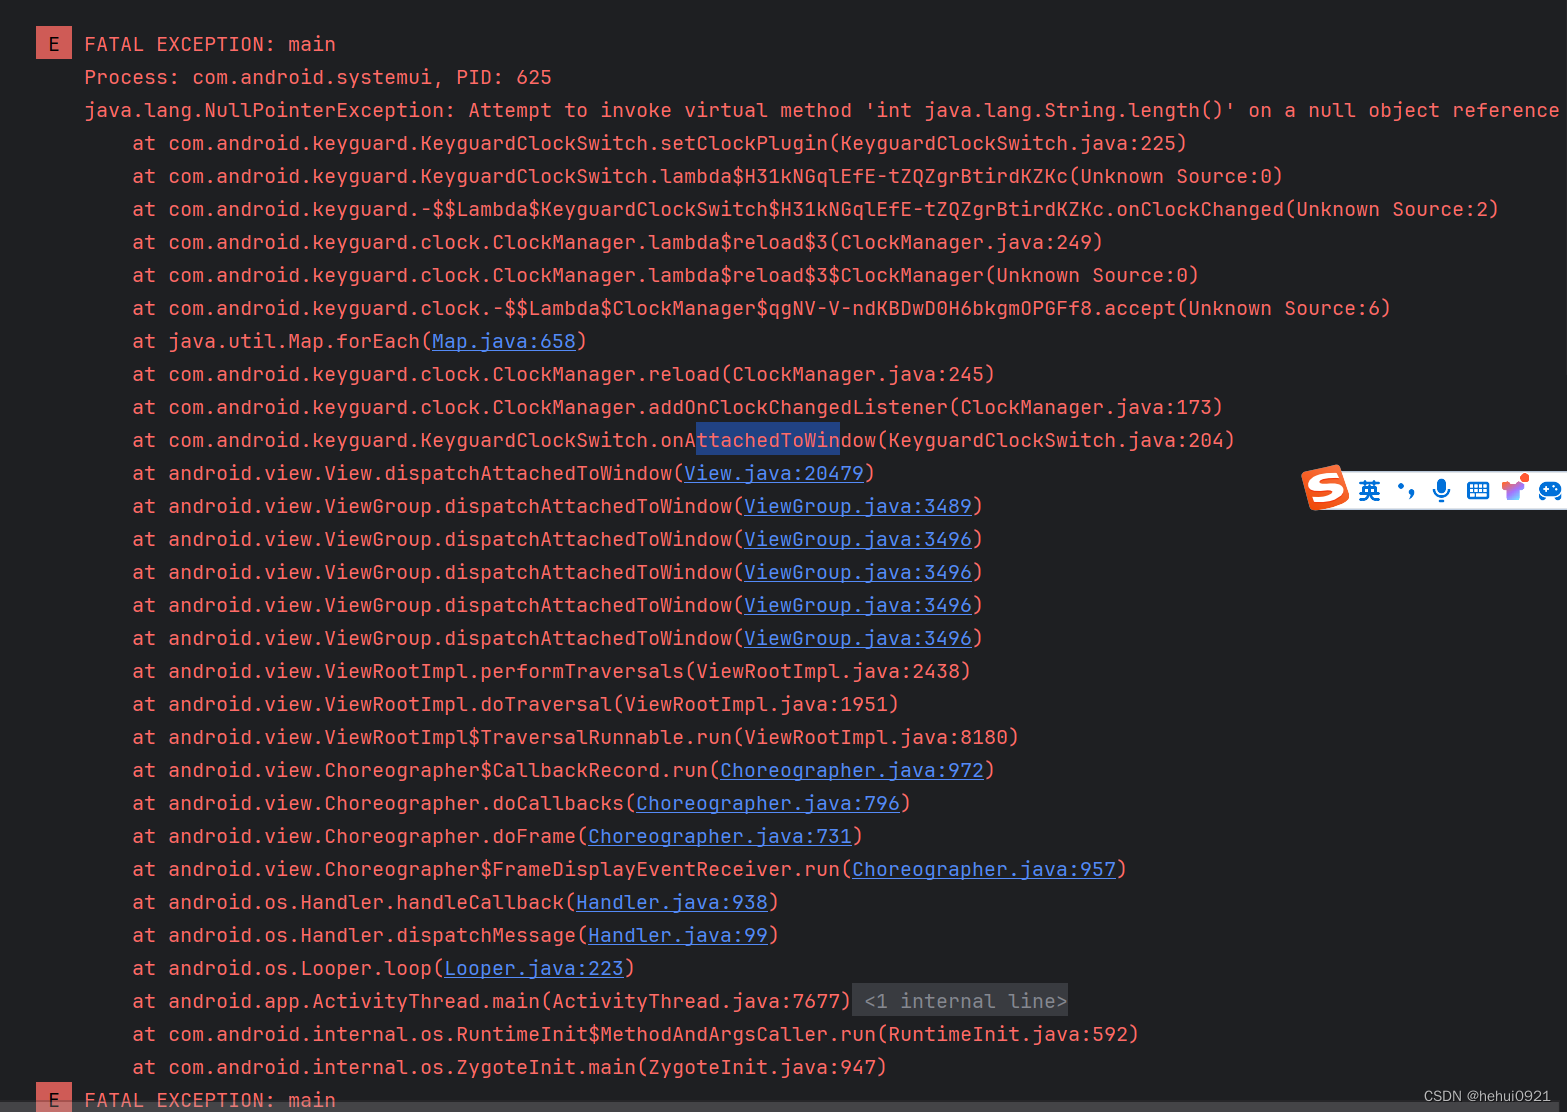
Task: Click the qgNV-V-ndKBDwD0H6bkgmOPGFf8.accept lambda frame
Action: (x=761, y=308)
